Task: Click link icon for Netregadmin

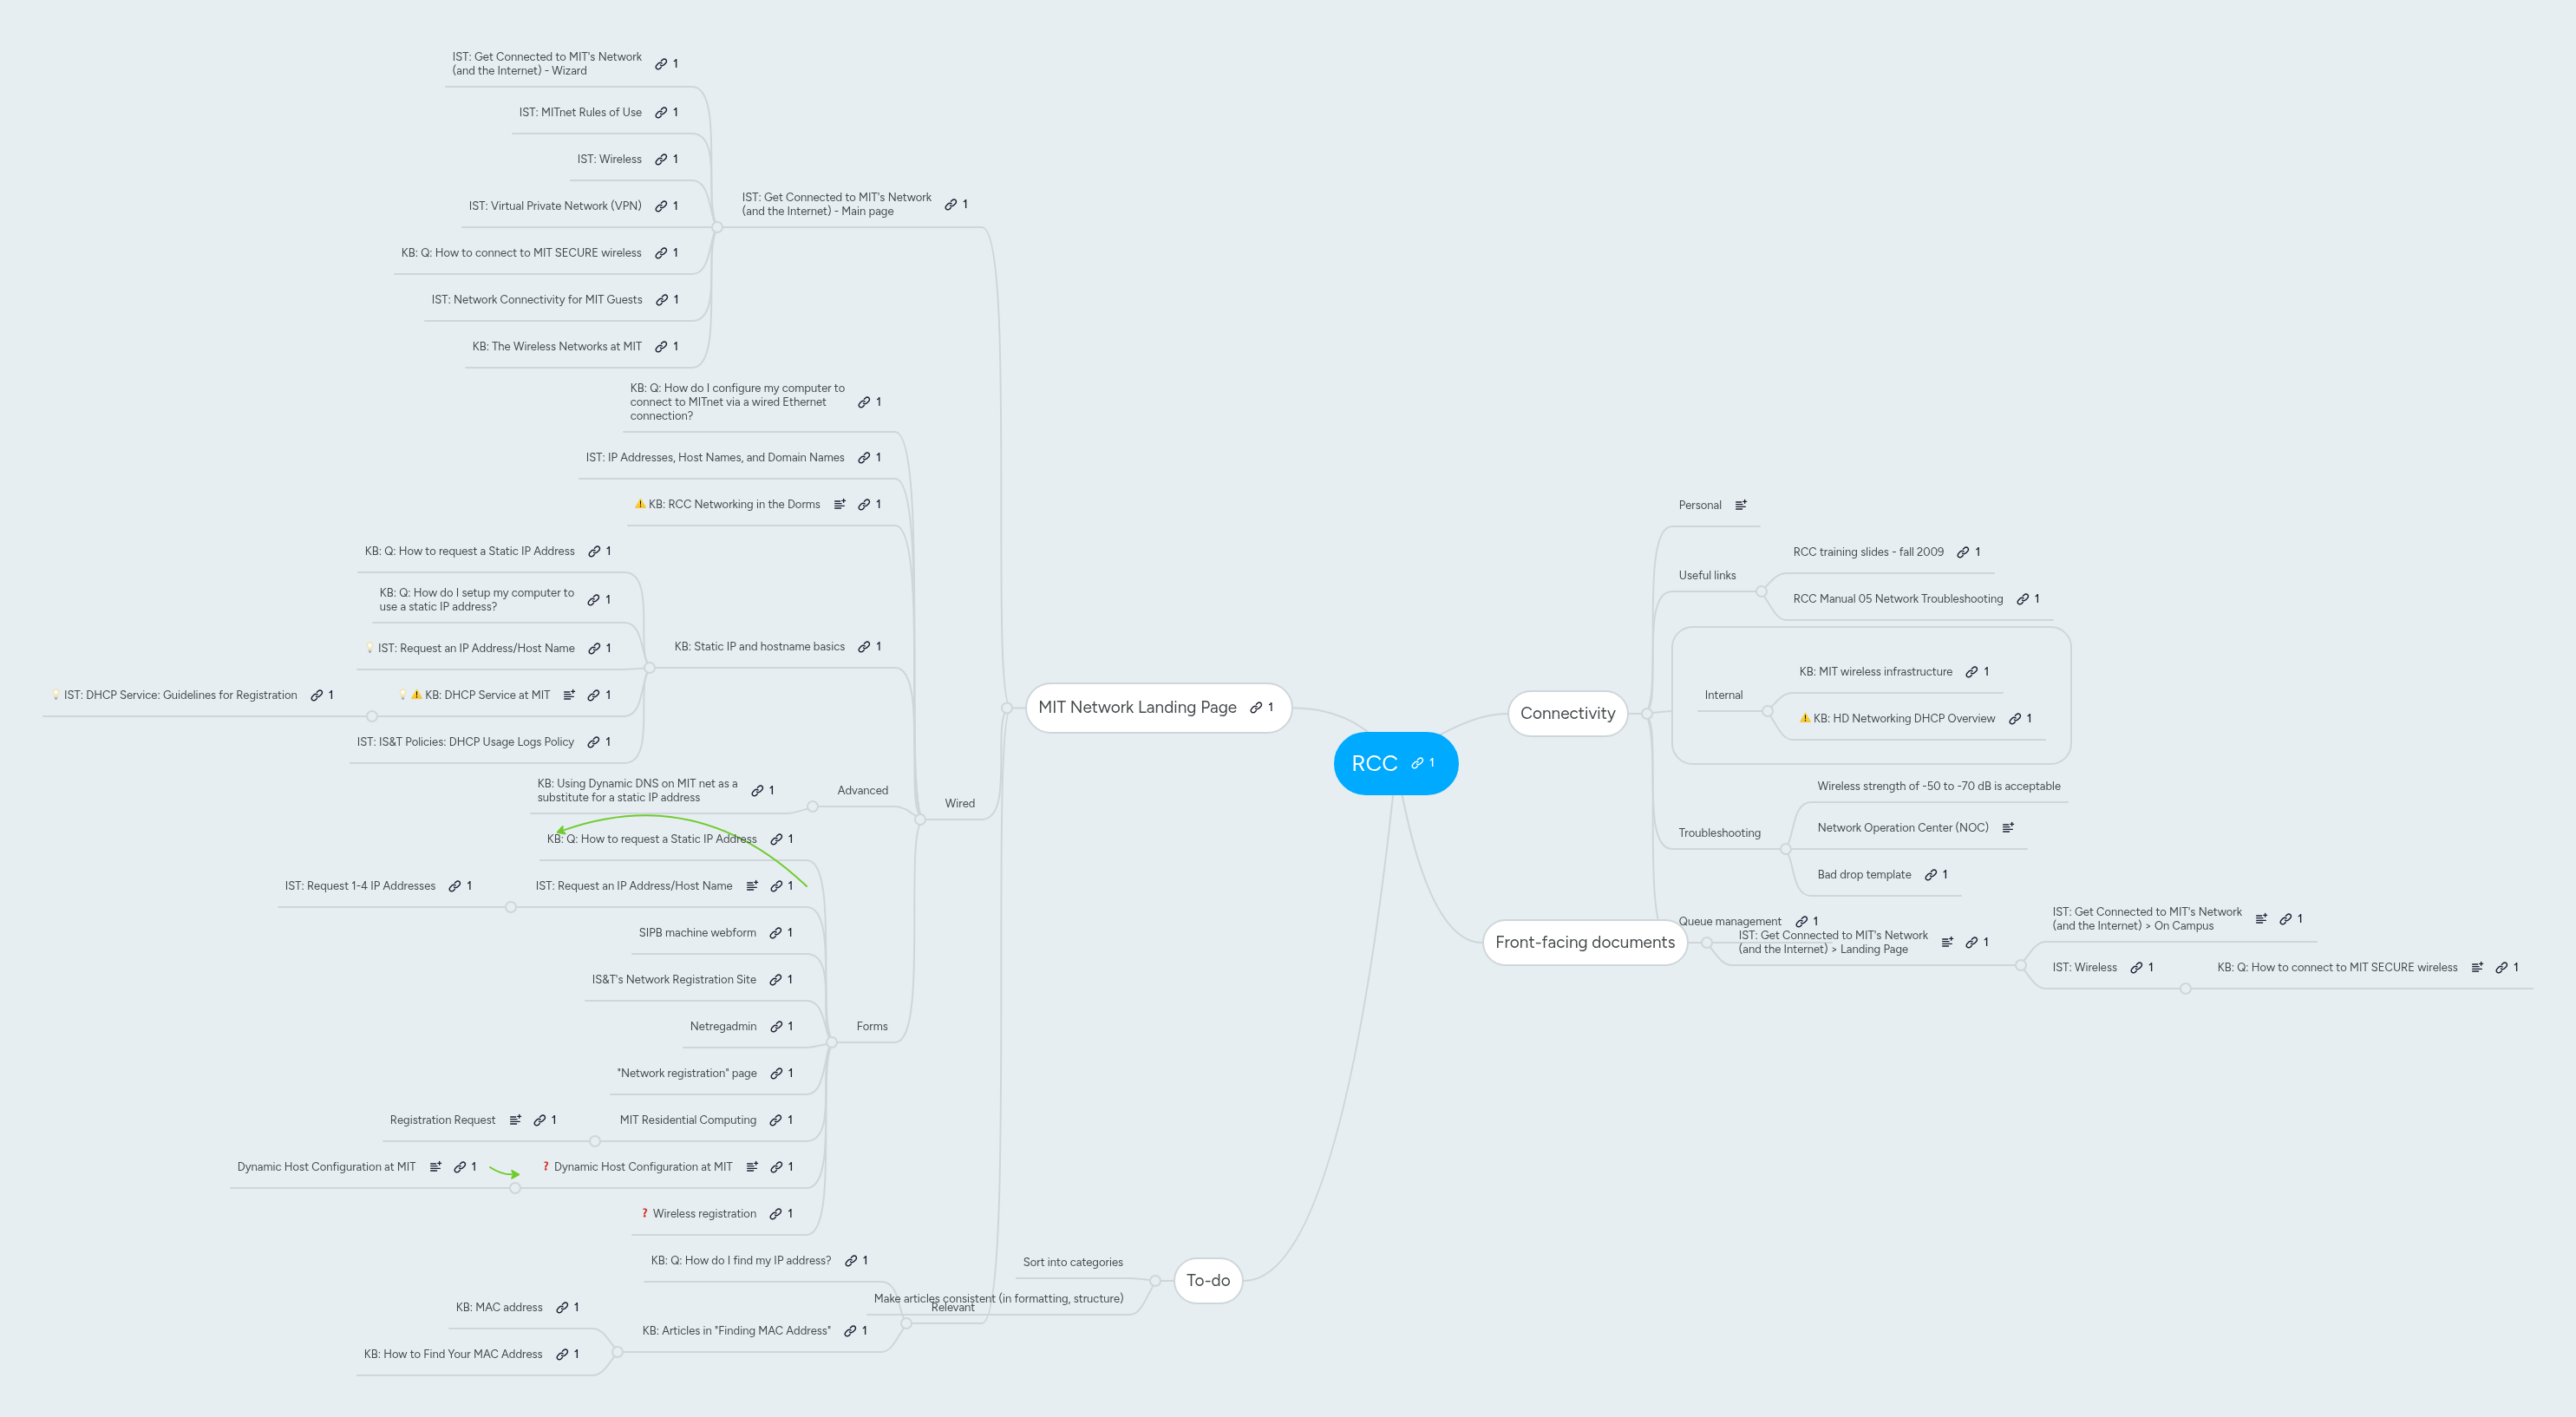Action: coord(776,1026)
